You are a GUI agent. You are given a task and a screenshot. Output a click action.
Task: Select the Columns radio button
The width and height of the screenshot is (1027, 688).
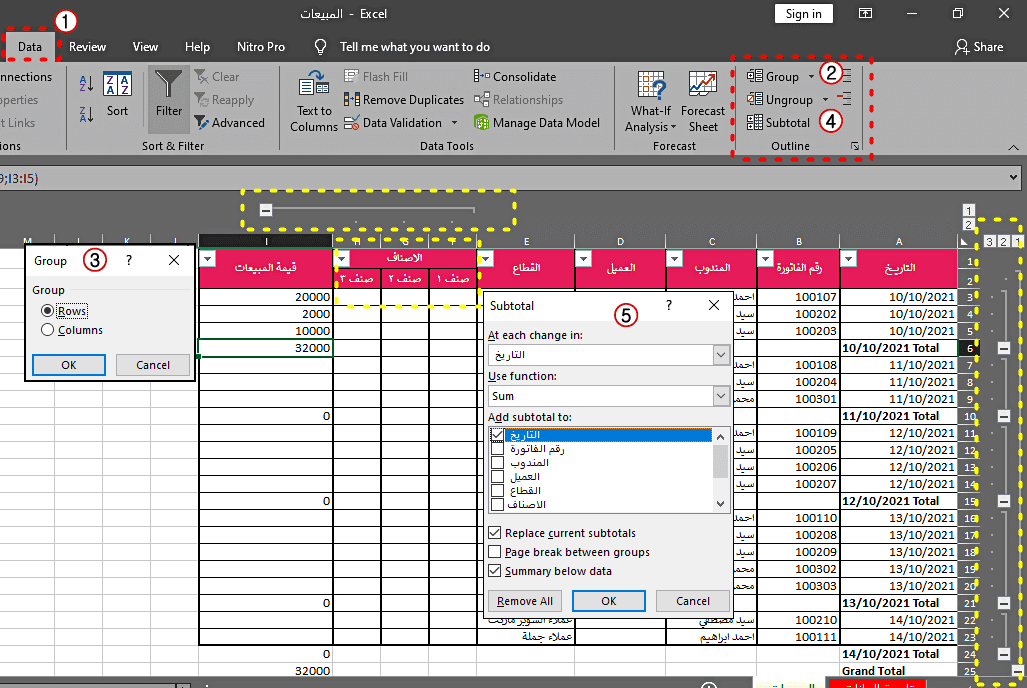[47, 330]
